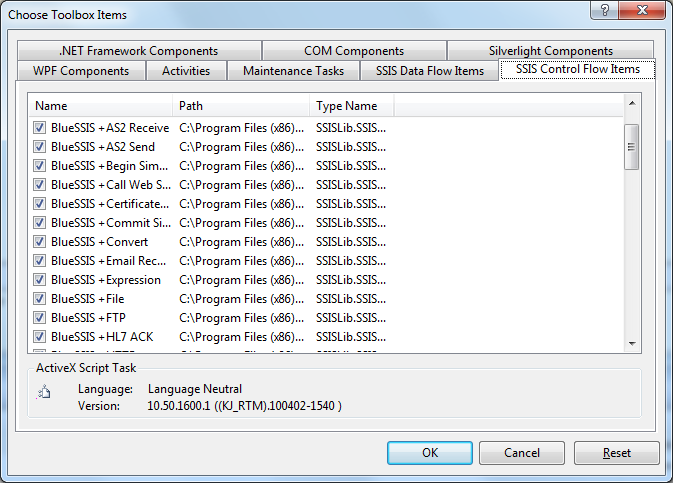The height and width of the screenshot is (483, 673).
Task: Click the version value 10.50.1600.1
Action: (244, 406)
